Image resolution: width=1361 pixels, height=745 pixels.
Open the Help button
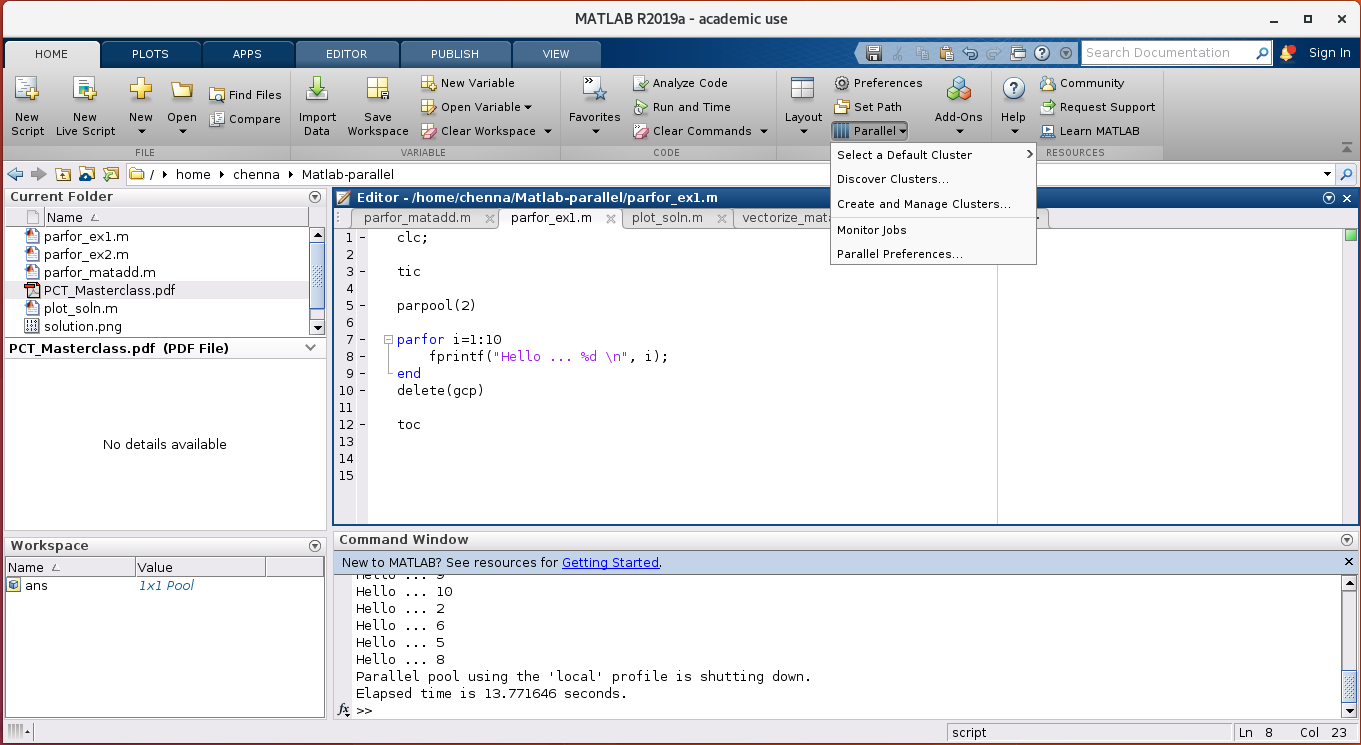click(1013, 106)
